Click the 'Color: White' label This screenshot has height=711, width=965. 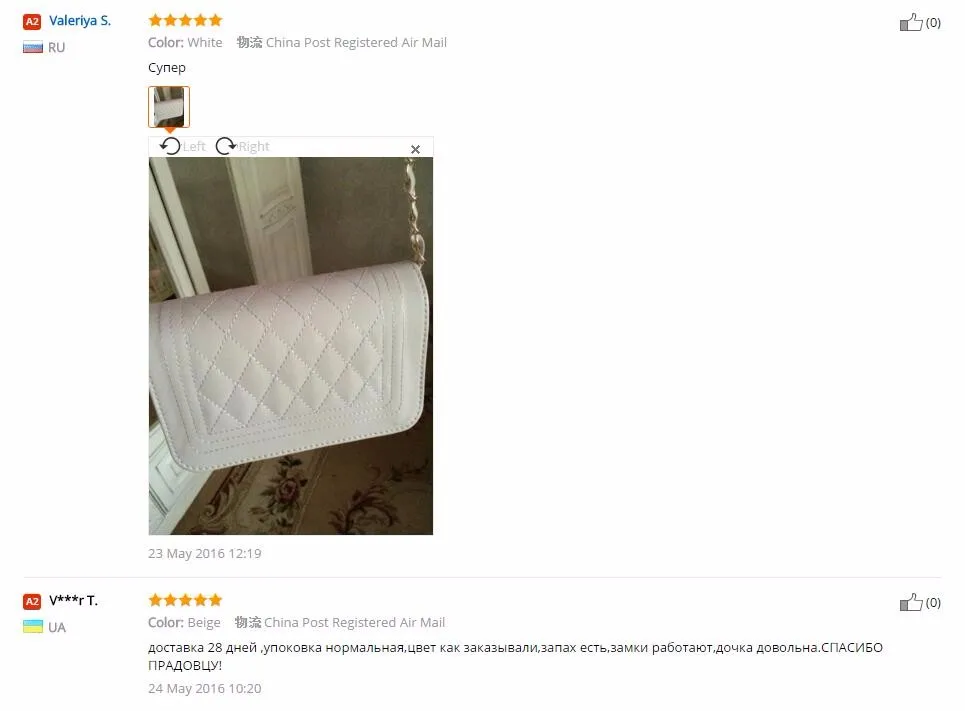click(x=185, y=42)
